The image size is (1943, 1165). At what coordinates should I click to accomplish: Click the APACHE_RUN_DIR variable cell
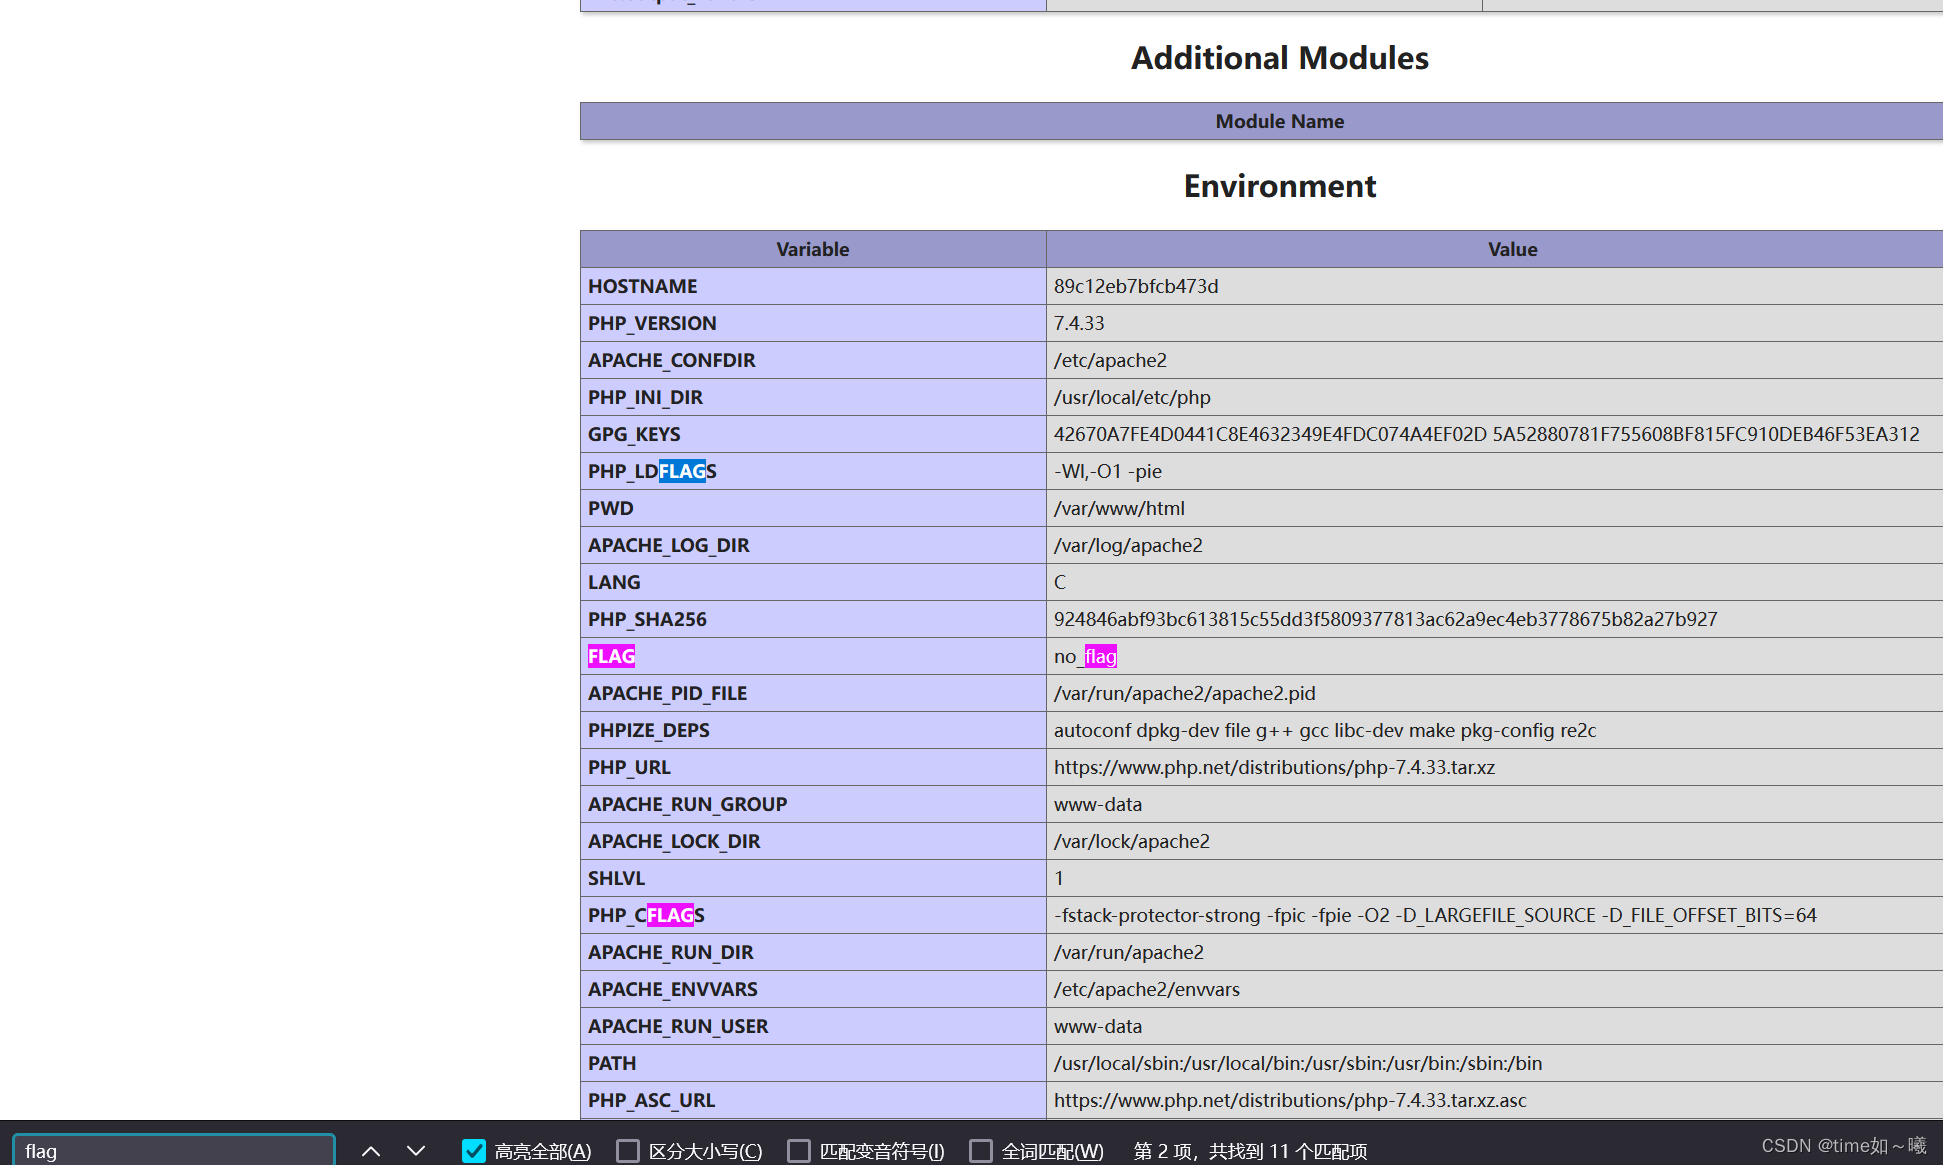point(813,952)
